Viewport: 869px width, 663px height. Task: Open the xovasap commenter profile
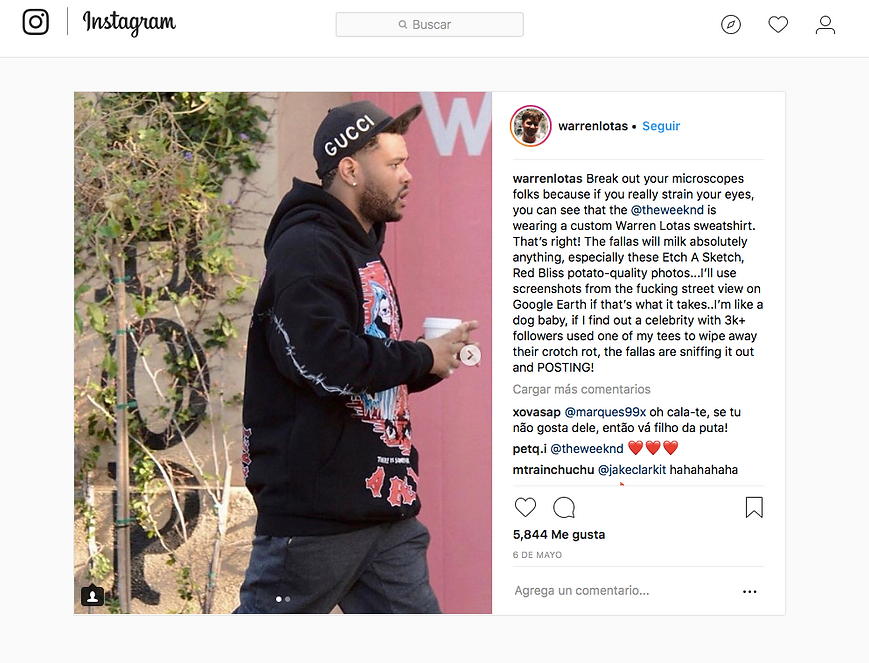(536, 412)
